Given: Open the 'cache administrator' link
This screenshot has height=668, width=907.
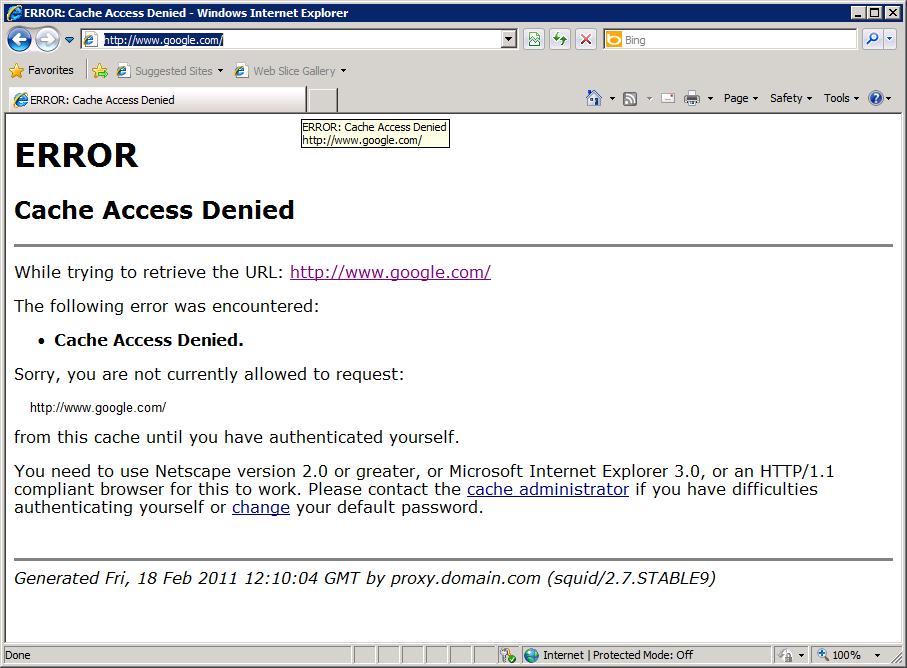Looking at the screenshot, I should pyautogui.click(x=548, y=489).
